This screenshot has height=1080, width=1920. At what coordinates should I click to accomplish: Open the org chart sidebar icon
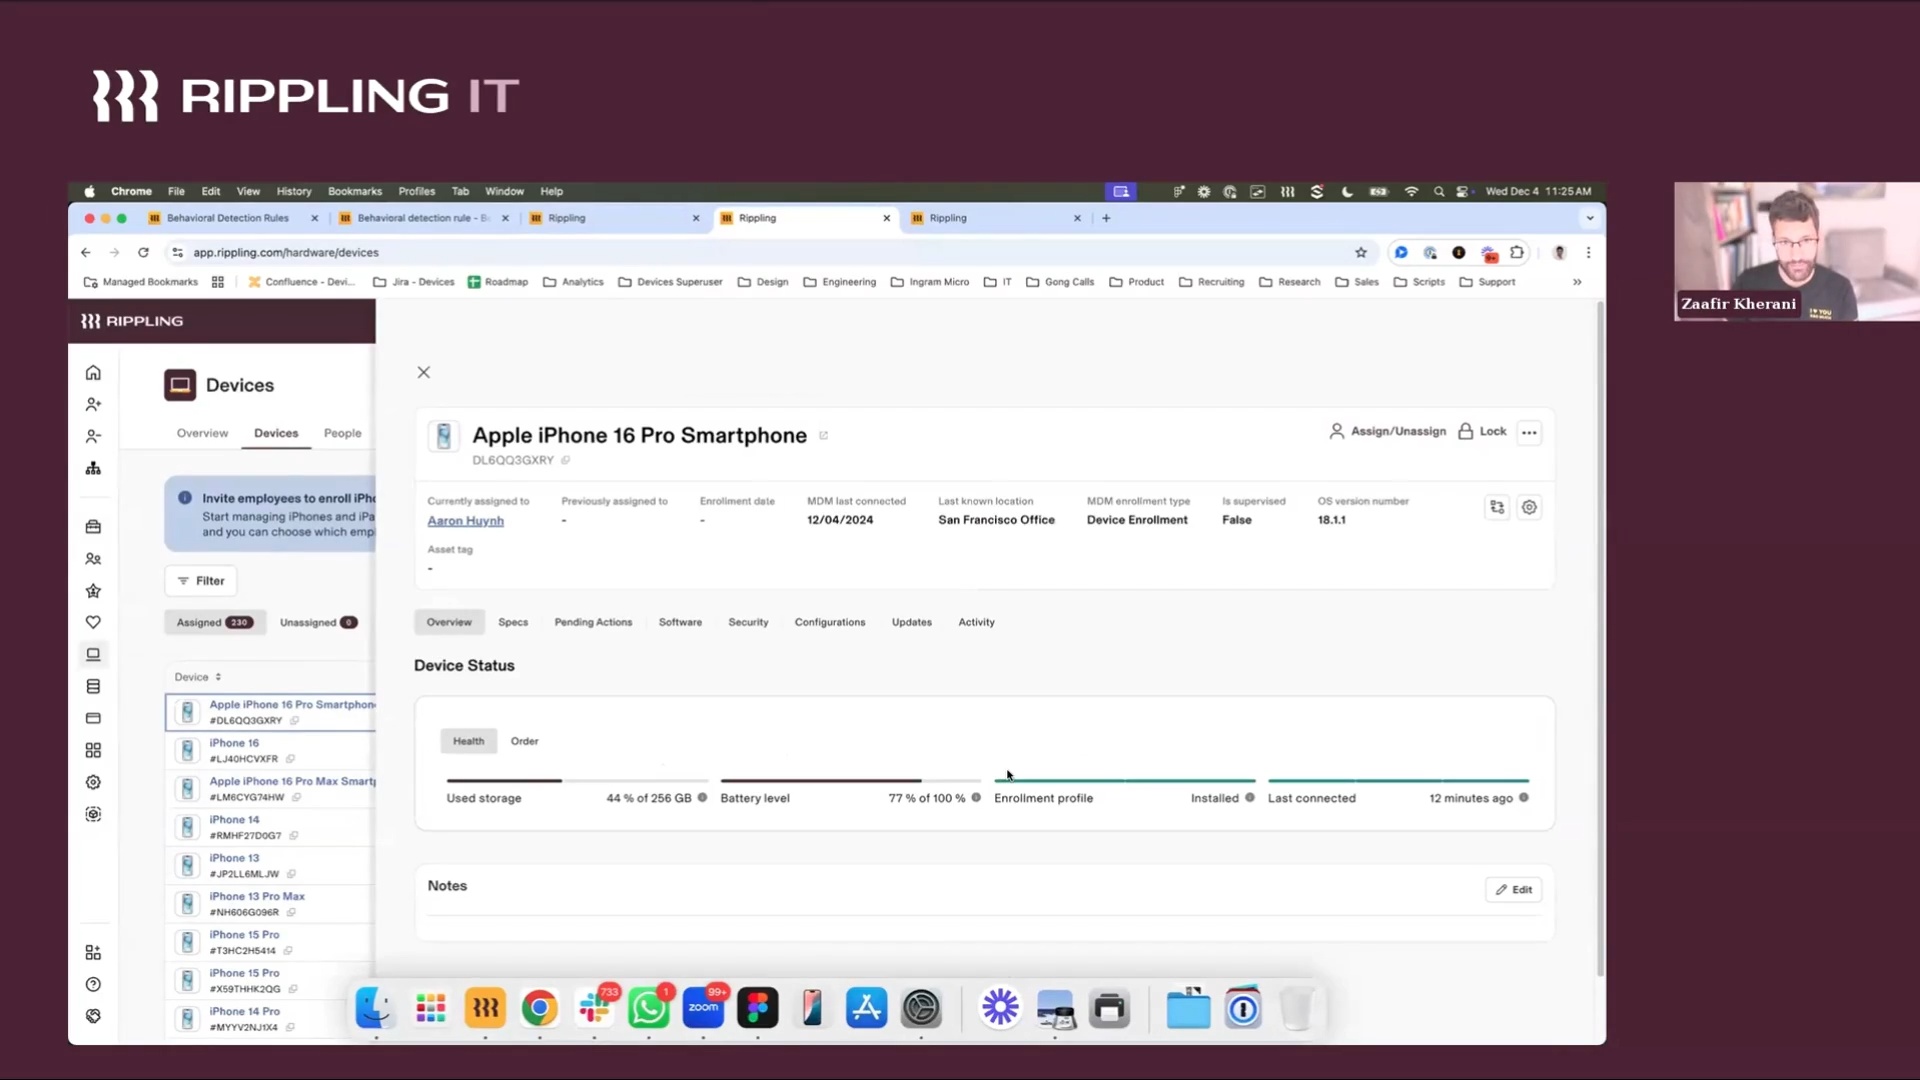[93, 468]
